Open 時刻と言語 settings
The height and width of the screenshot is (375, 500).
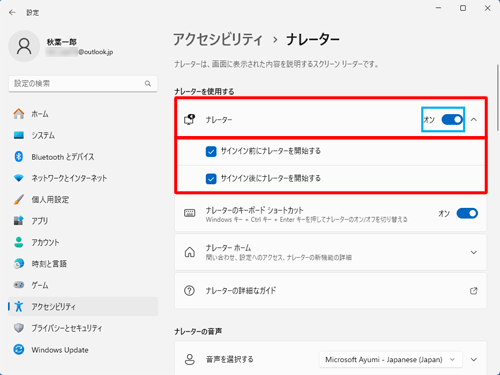pyautogui.click(x=83, y=264)
